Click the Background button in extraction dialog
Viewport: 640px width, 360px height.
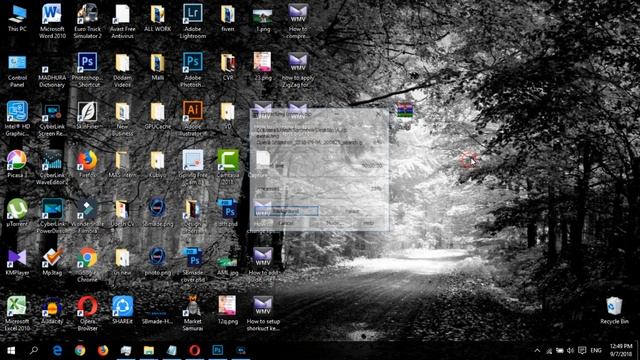pos(286,211)
